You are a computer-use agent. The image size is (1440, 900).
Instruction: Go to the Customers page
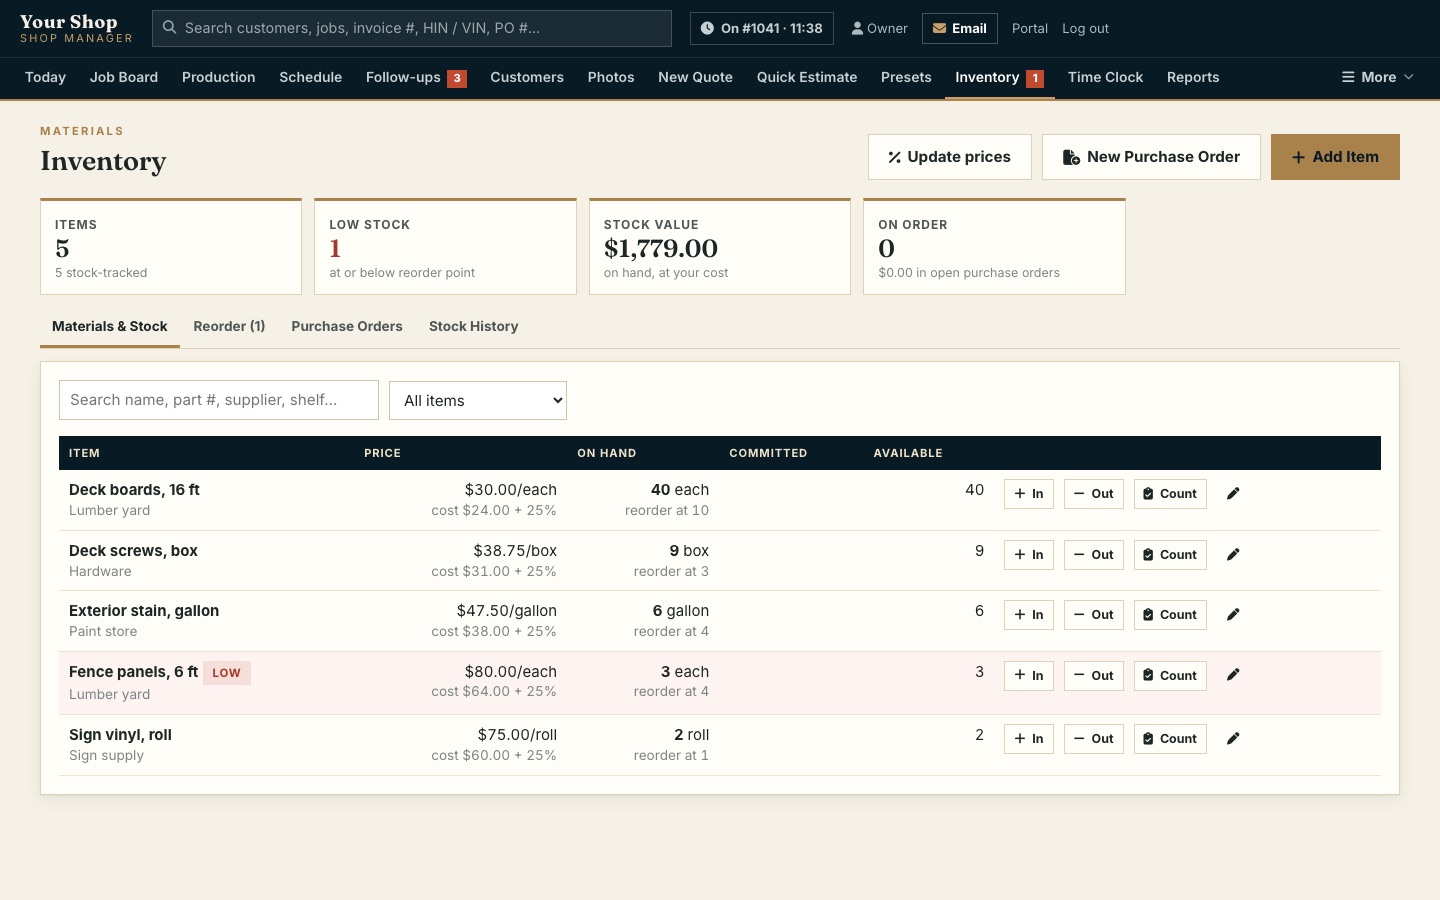(527, 77)
